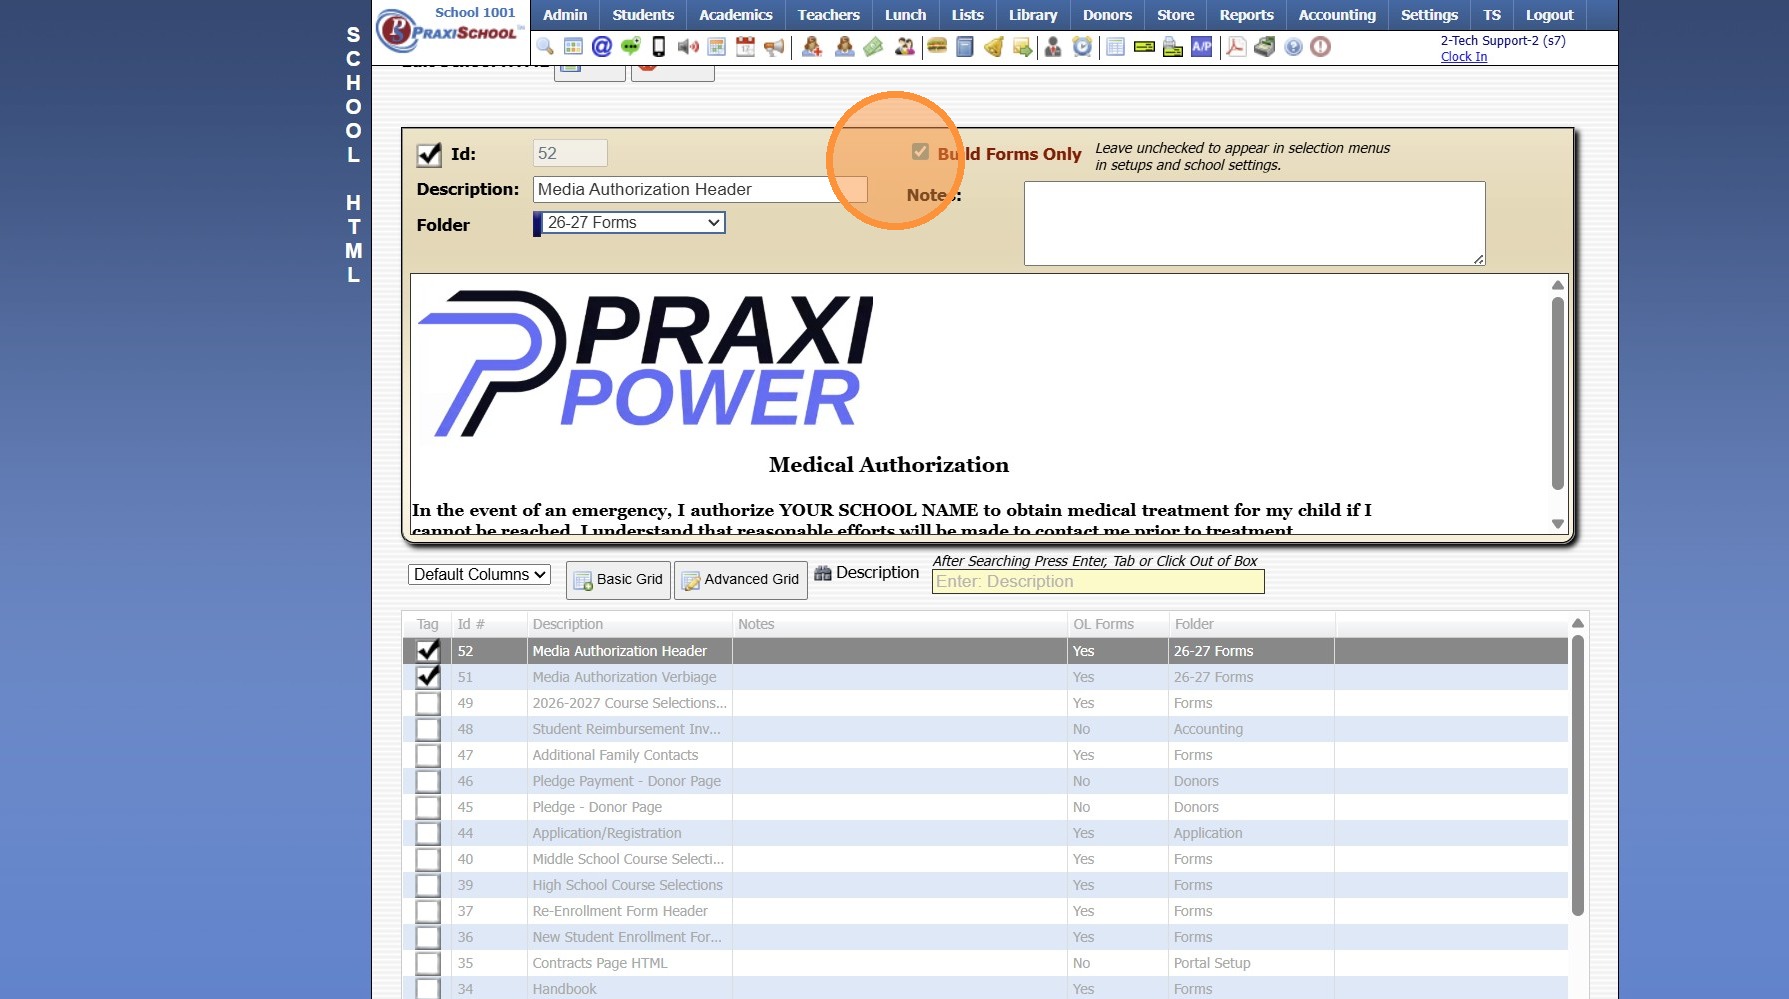Screen dimensions: 1789x999
Task: Open the Default Columns dropdown
Action: (x=479, y=575)
